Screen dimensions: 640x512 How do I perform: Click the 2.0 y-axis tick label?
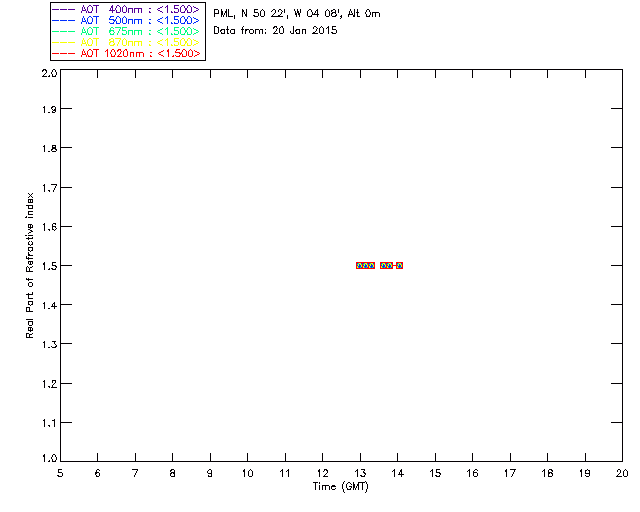[49, 73]
